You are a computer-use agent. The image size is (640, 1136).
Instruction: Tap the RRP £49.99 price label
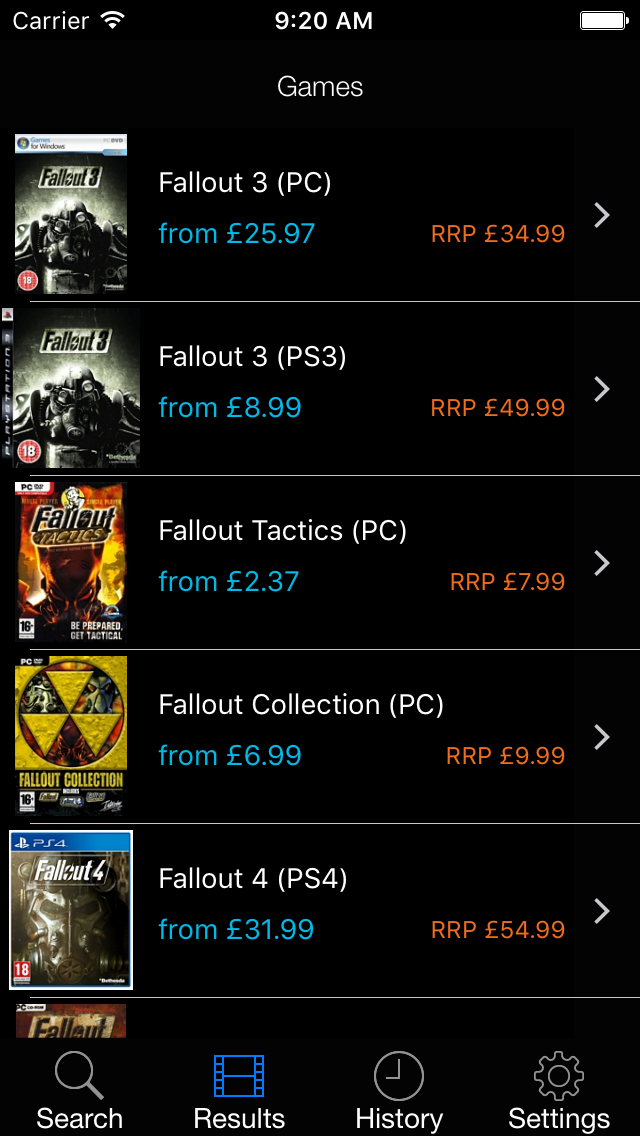coord(497,407)
